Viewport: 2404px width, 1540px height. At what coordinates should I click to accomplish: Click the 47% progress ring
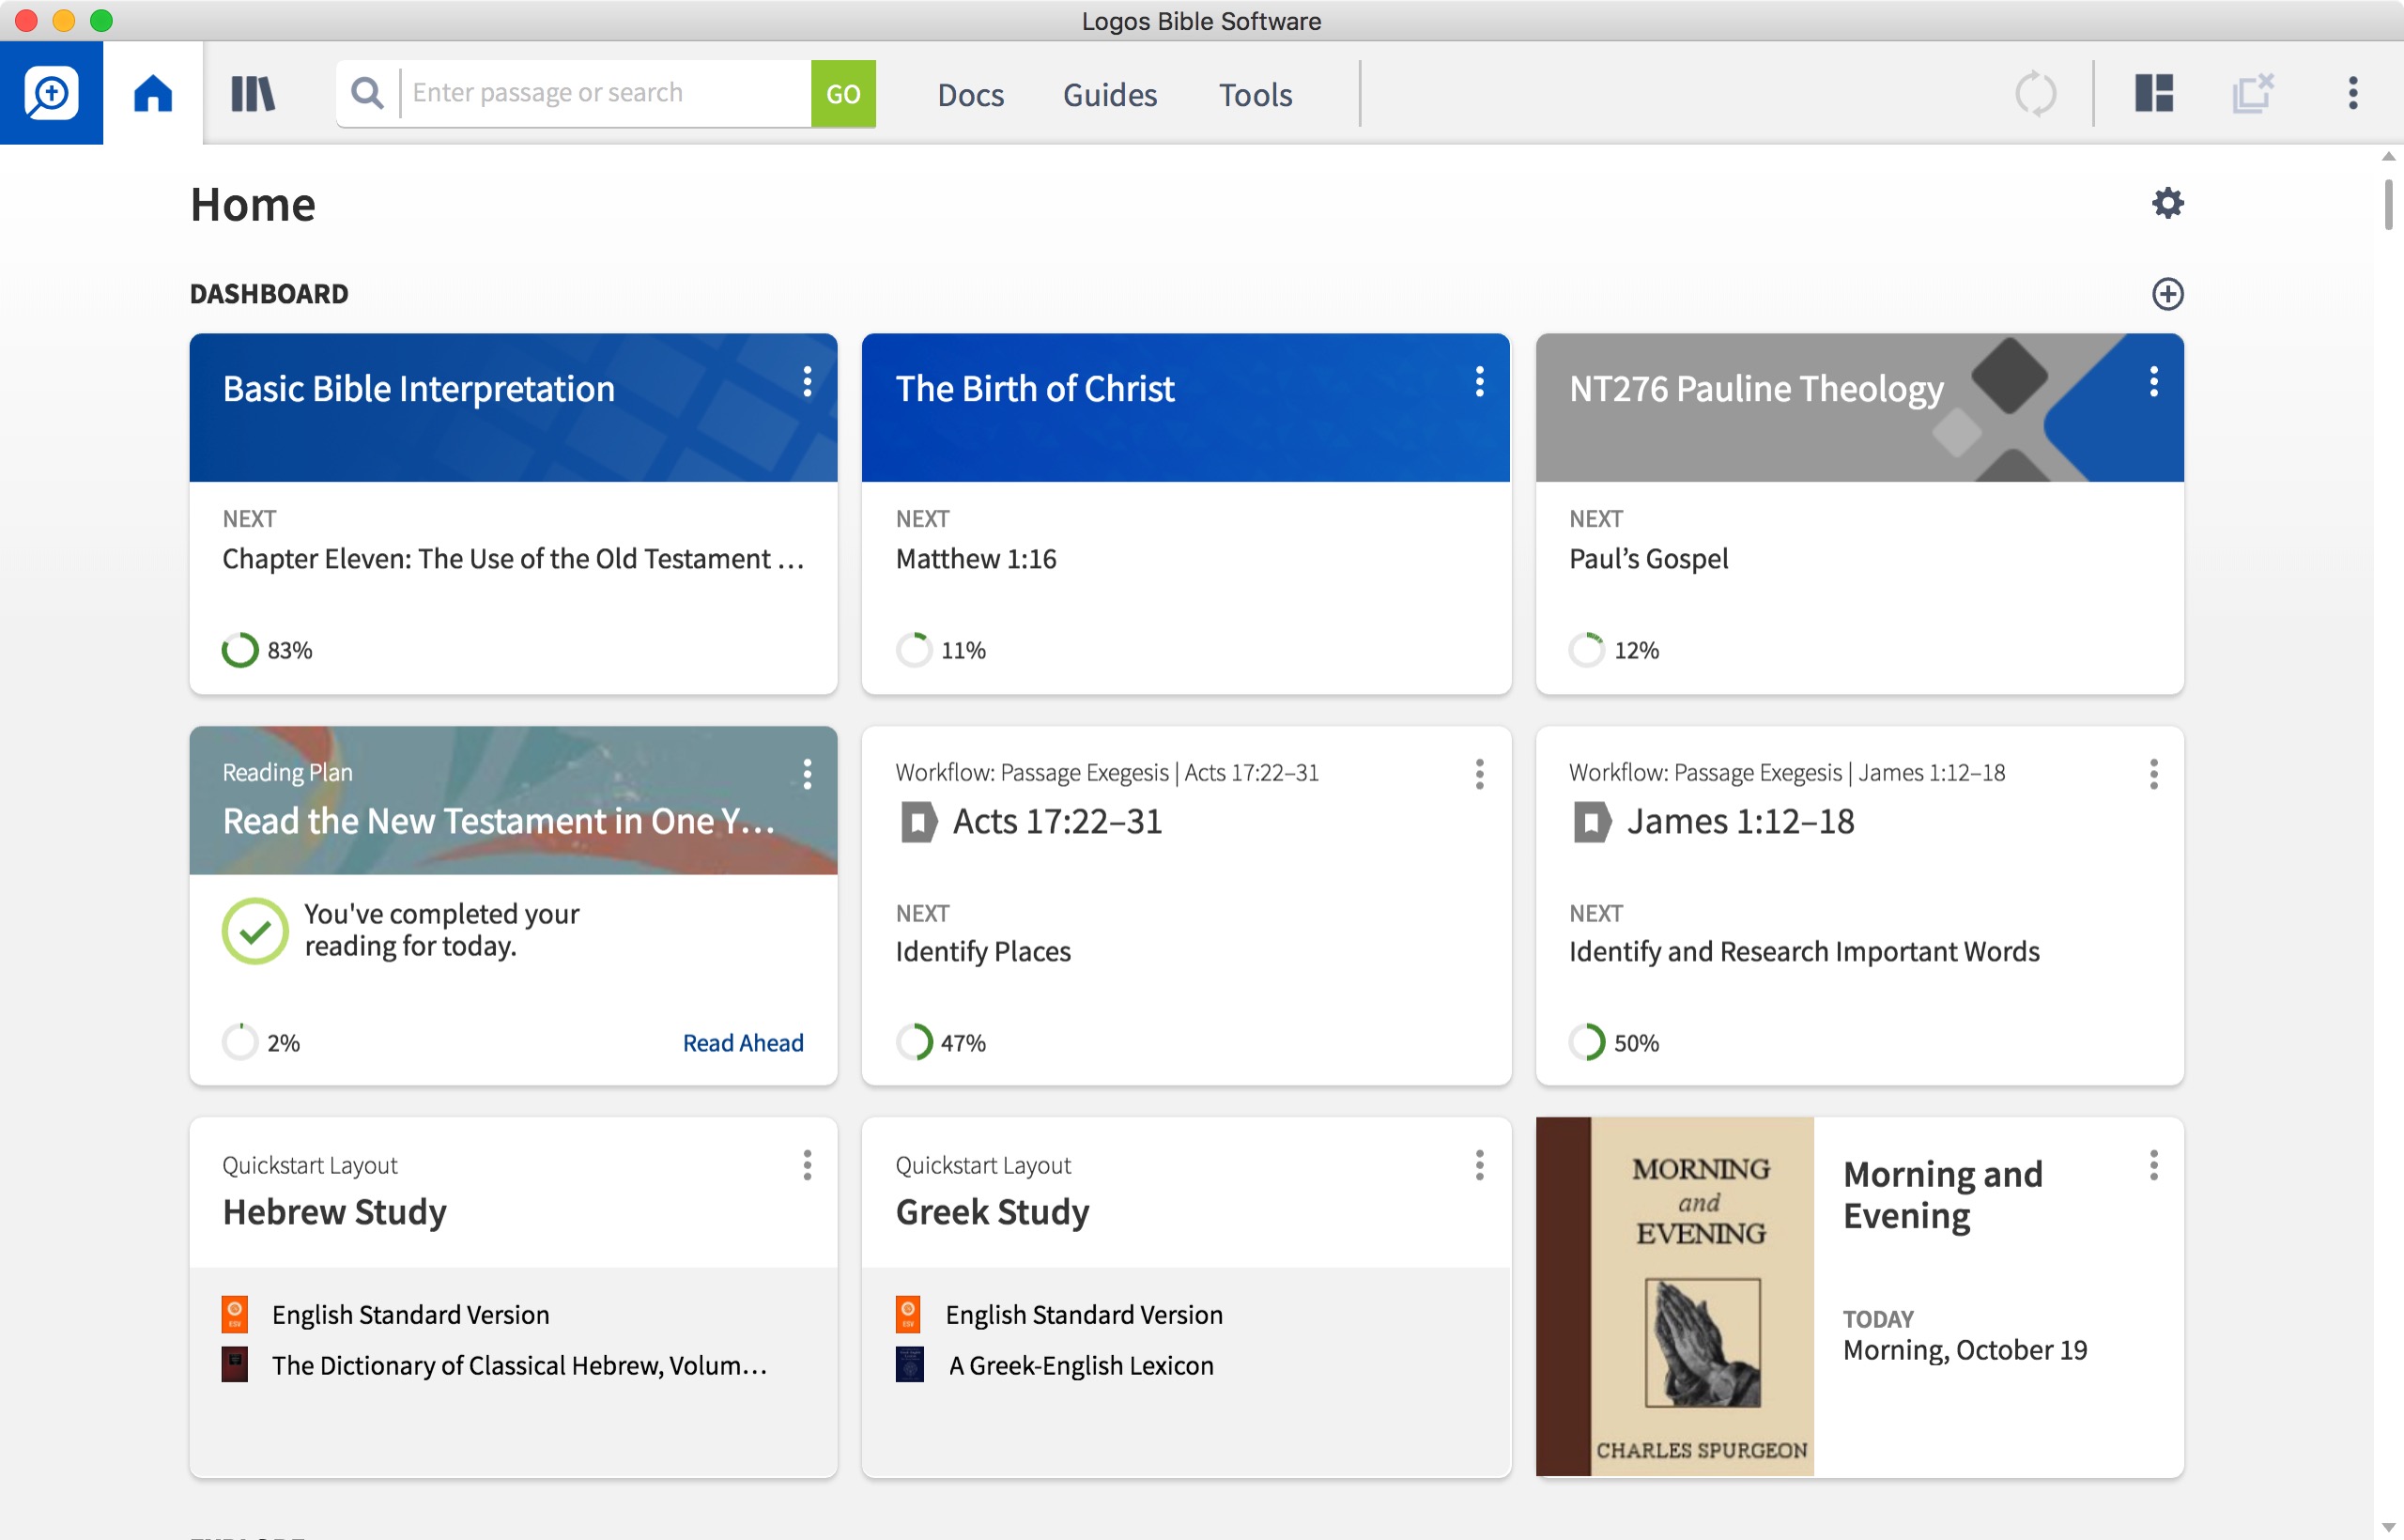(x=914, y=1043)
